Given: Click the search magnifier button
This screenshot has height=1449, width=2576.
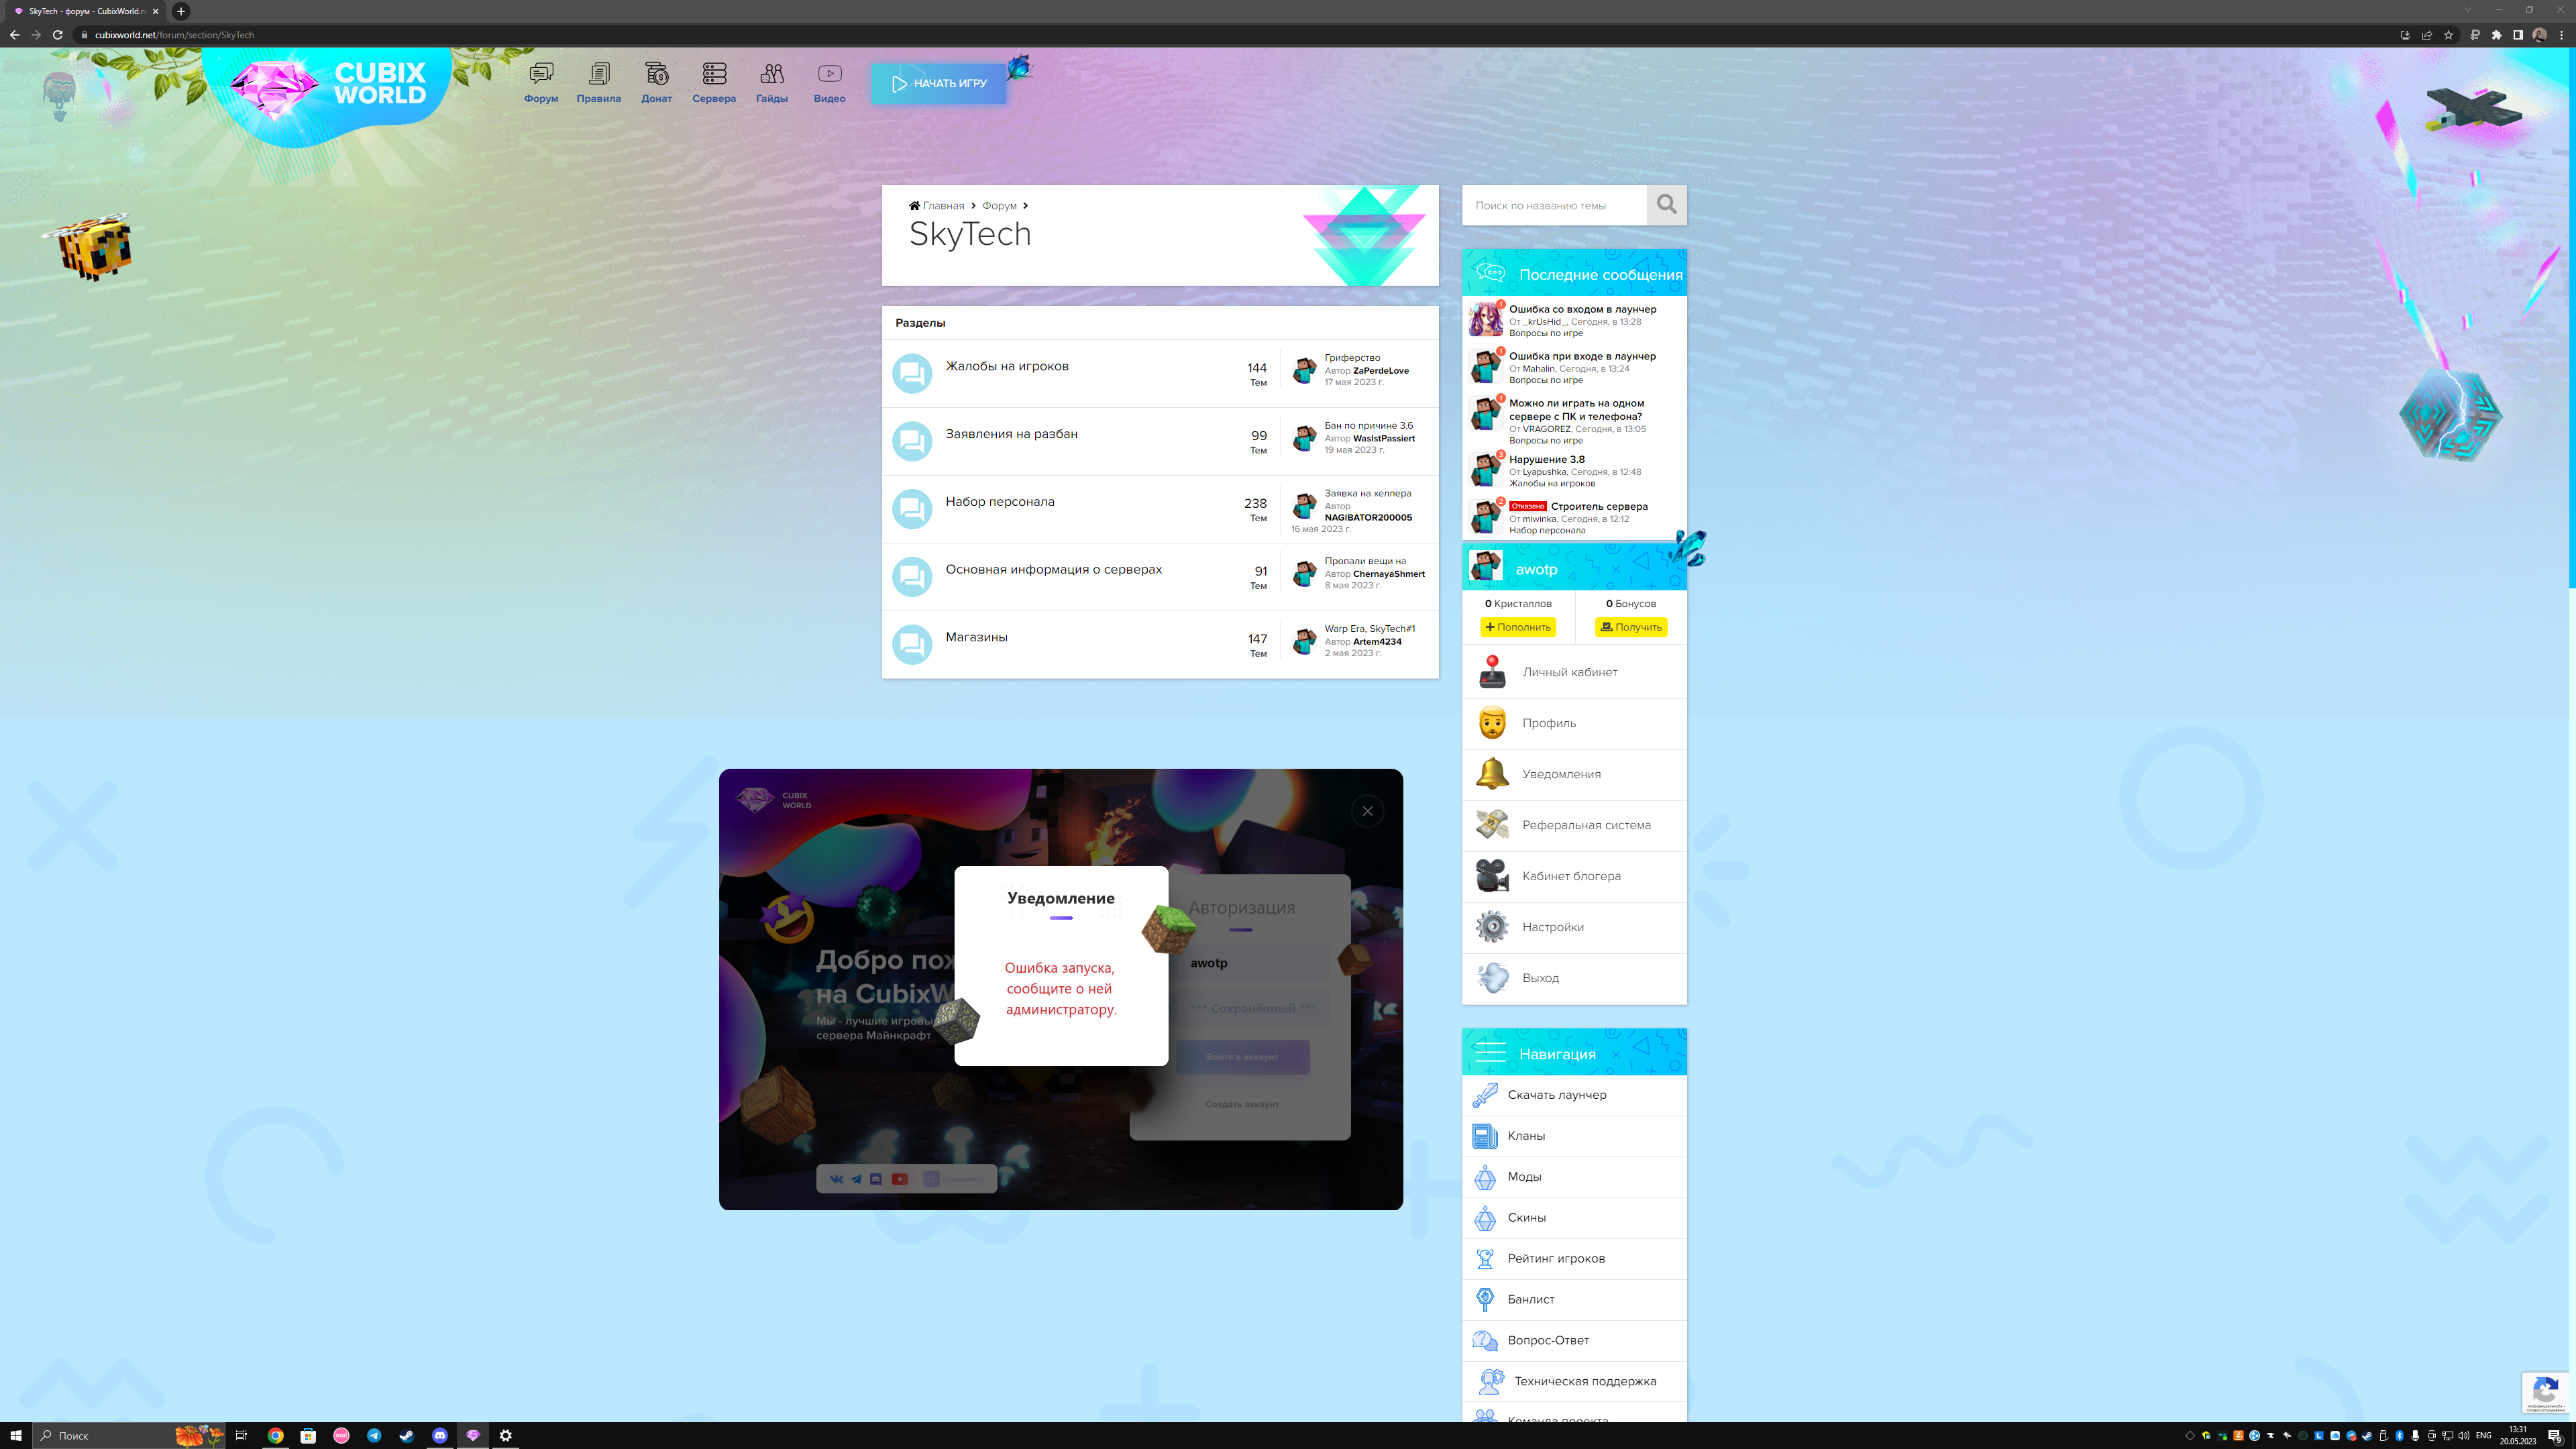Looking at the screenshot, I should click(1666, 205).
